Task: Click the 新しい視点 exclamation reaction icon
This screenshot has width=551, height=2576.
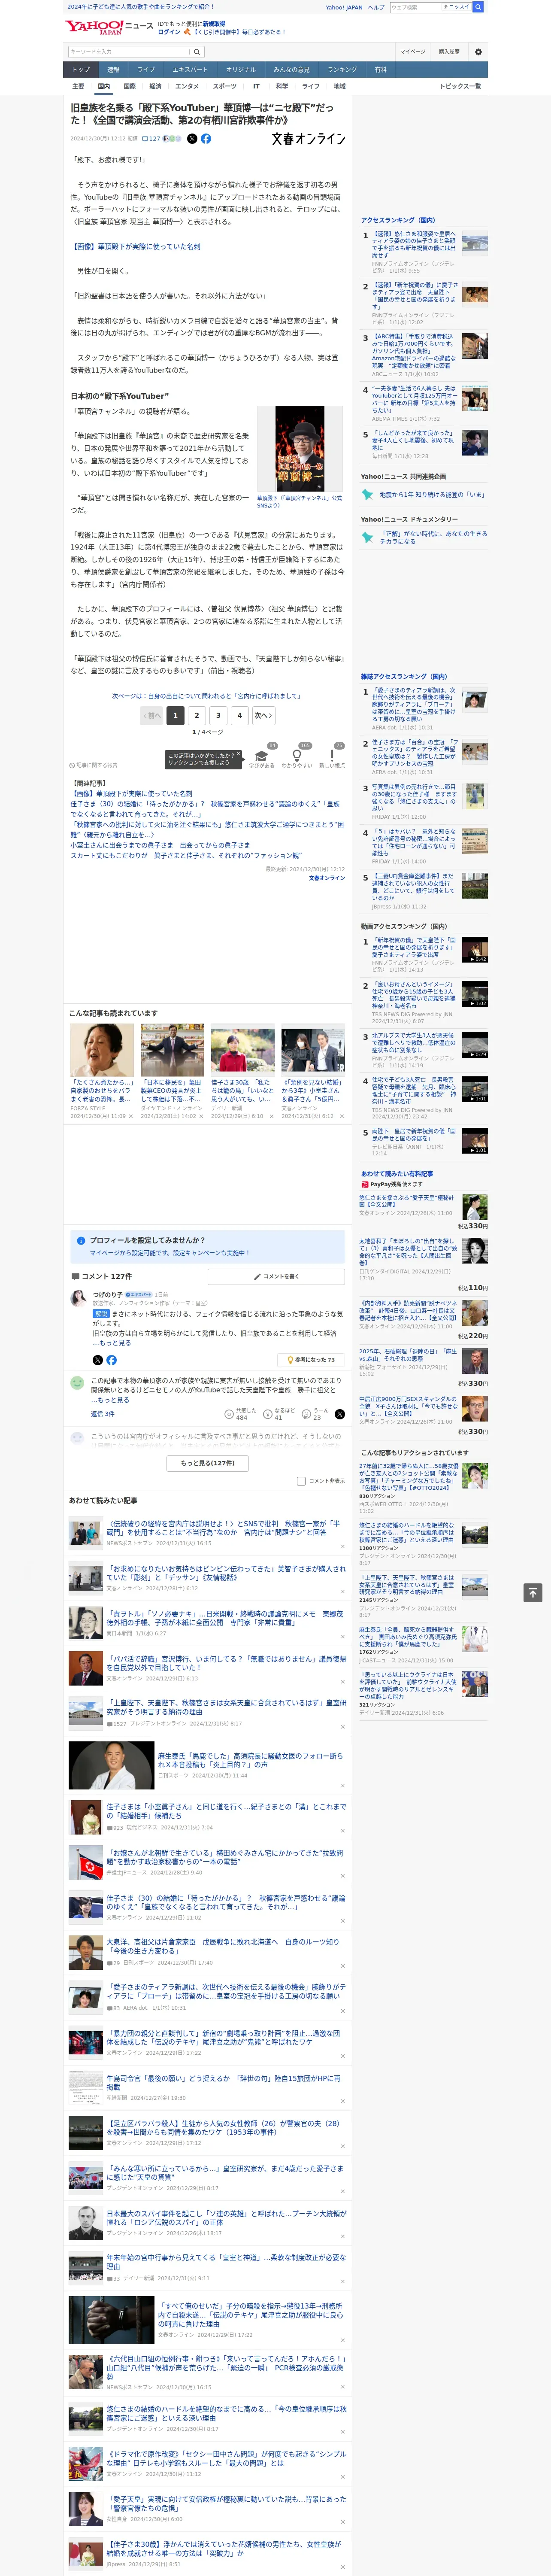Action: click(332, 756)
